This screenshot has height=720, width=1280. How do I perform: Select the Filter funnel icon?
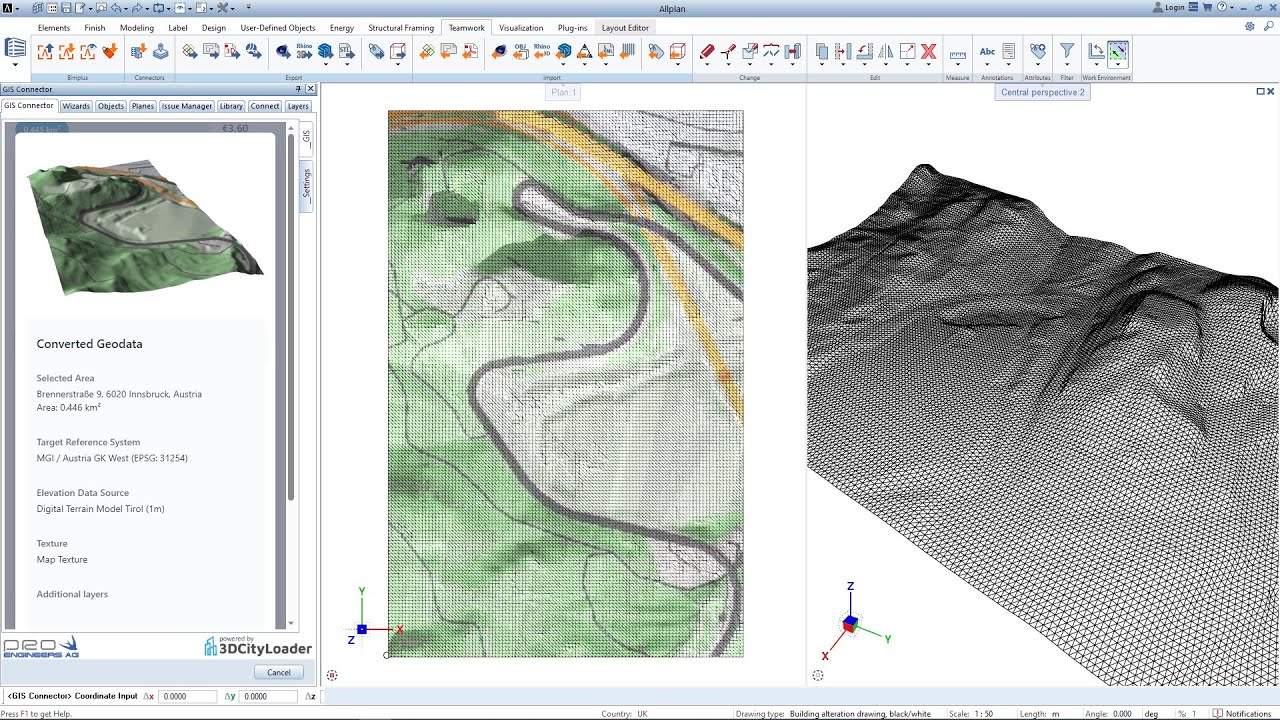(1067, 51)
